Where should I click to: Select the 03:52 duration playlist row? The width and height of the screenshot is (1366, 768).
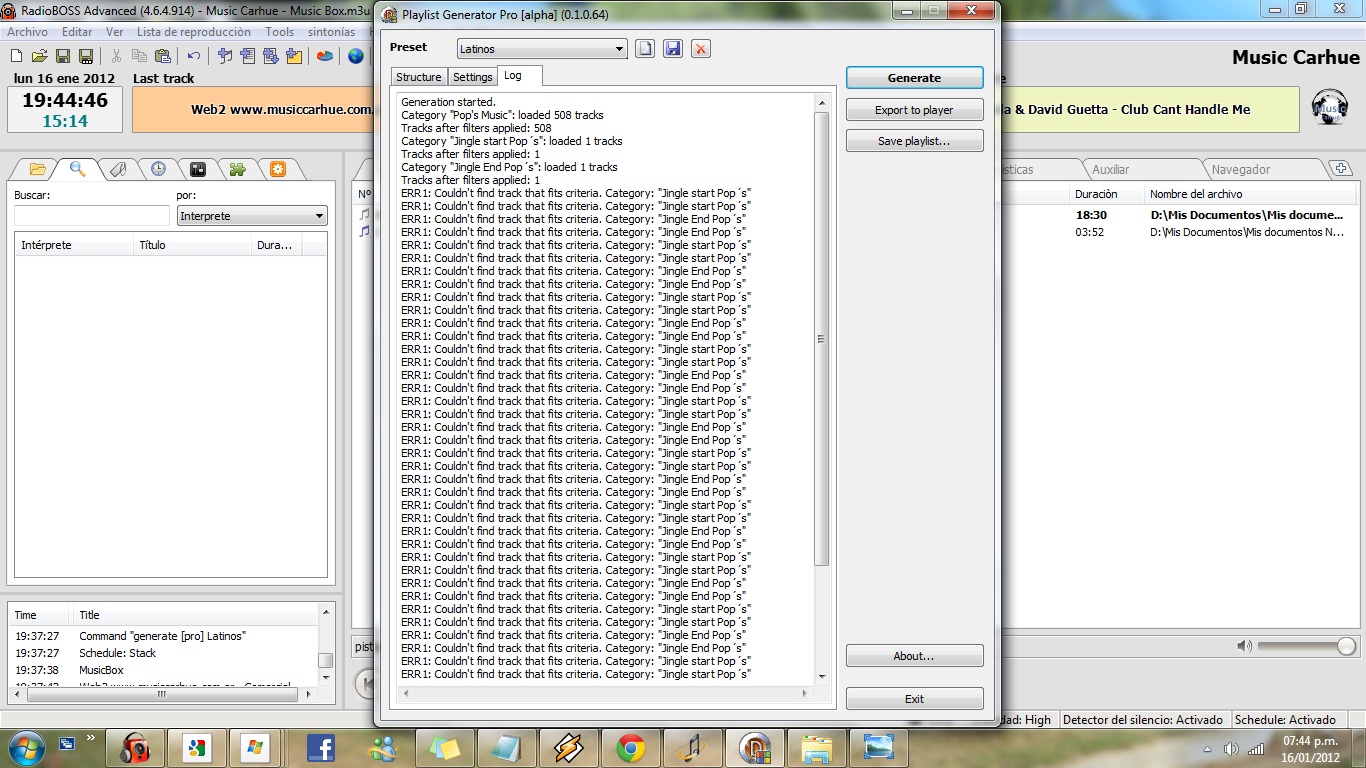coord(1180,232)
